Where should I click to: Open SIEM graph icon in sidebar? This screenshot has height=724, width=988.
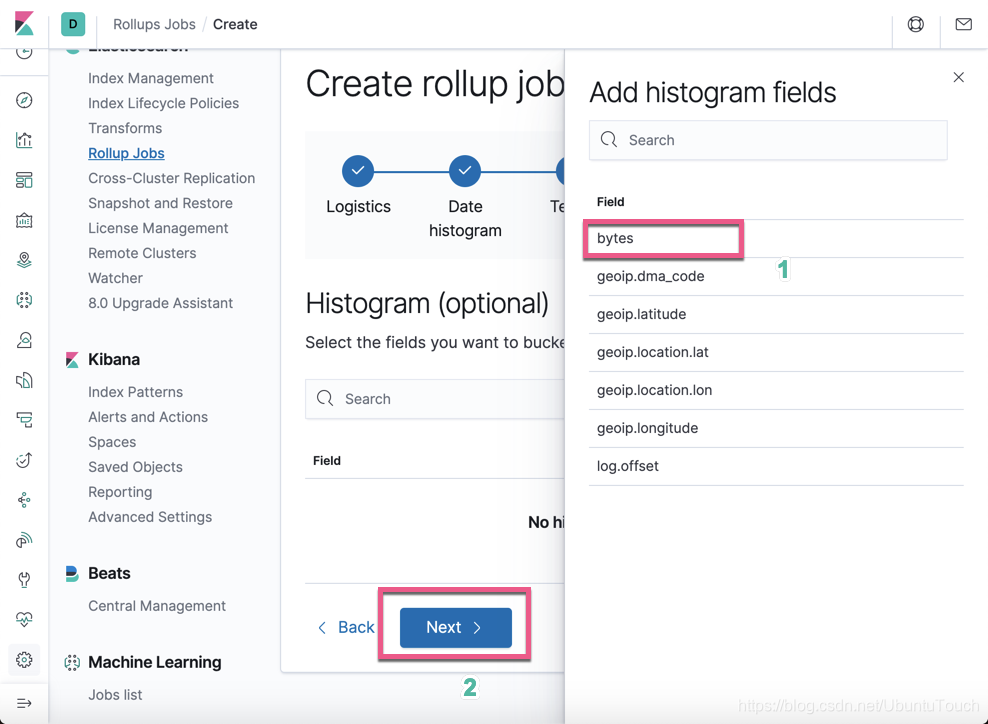tap(24, 500)
